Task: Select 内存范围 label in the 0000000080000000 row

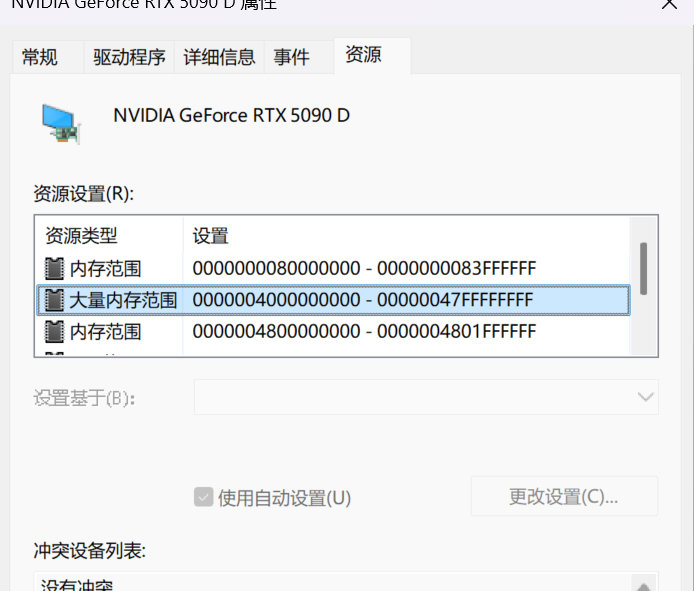Action: (106, 269)
